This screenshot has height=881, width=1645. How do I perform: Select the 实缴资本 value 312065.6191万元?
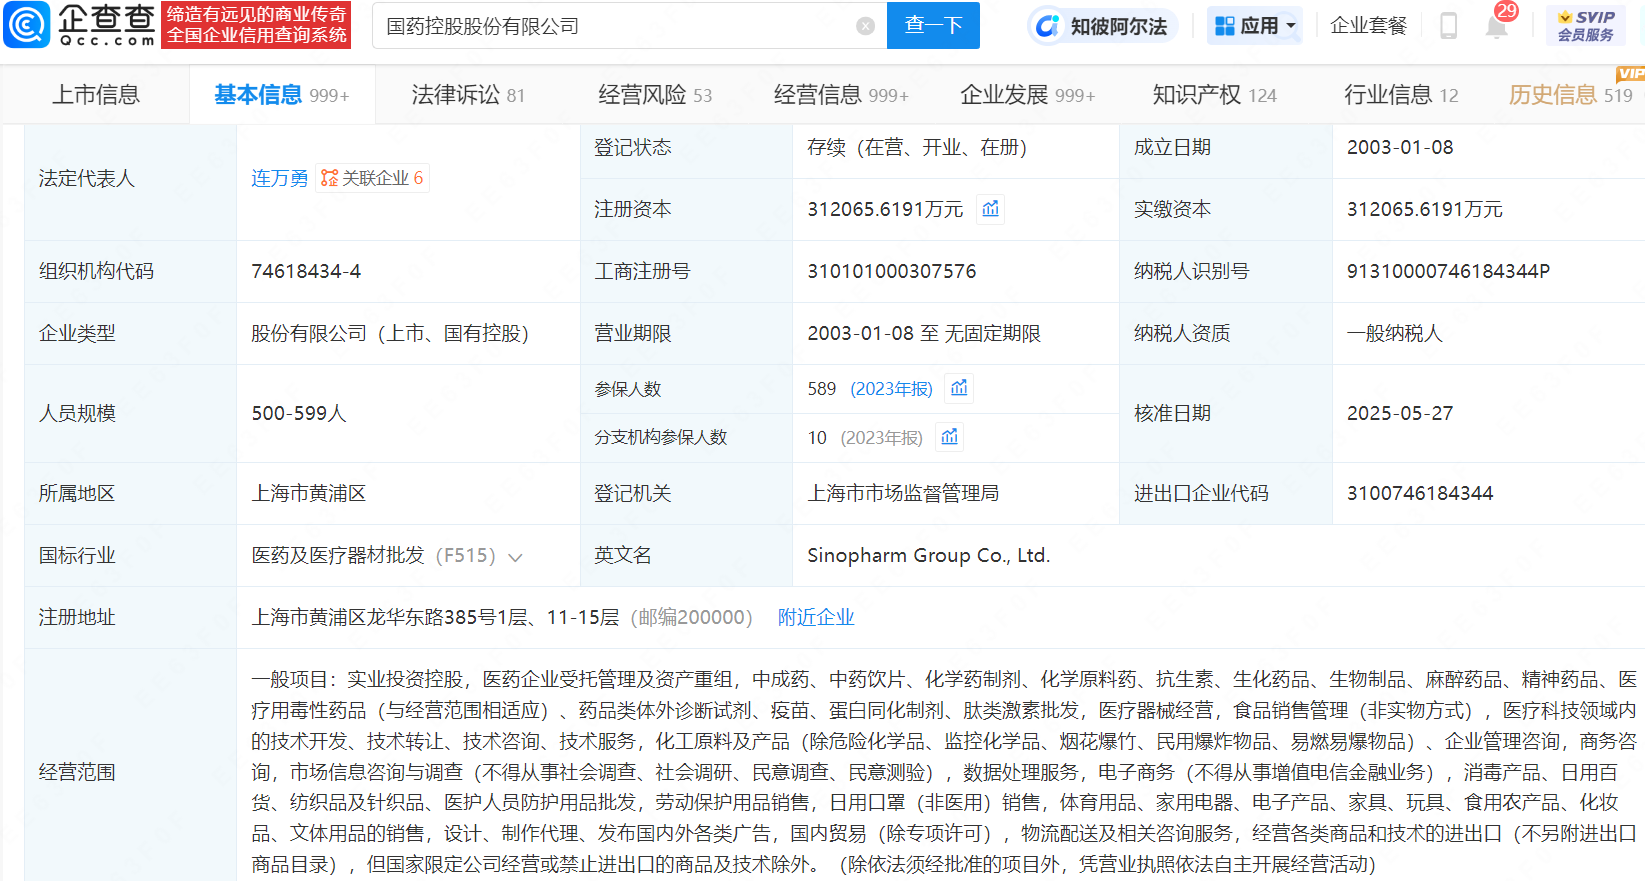point(1425,209)
